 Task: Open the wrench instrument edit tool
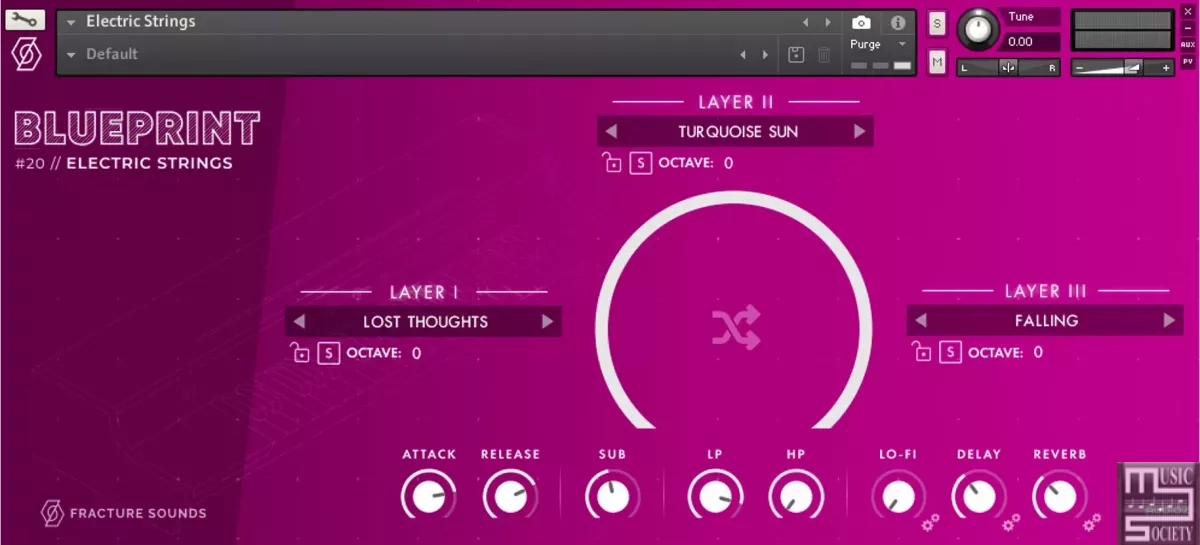pos(25,19)
